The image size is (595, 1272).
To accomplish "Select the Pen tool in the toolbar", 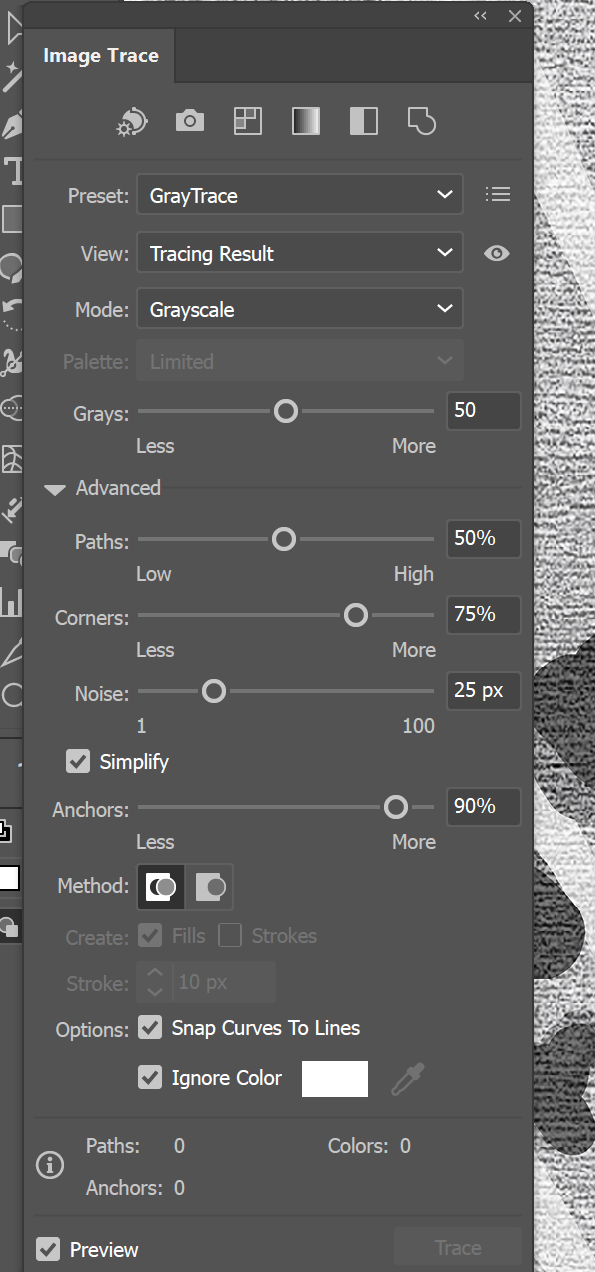I will point(13,124).
